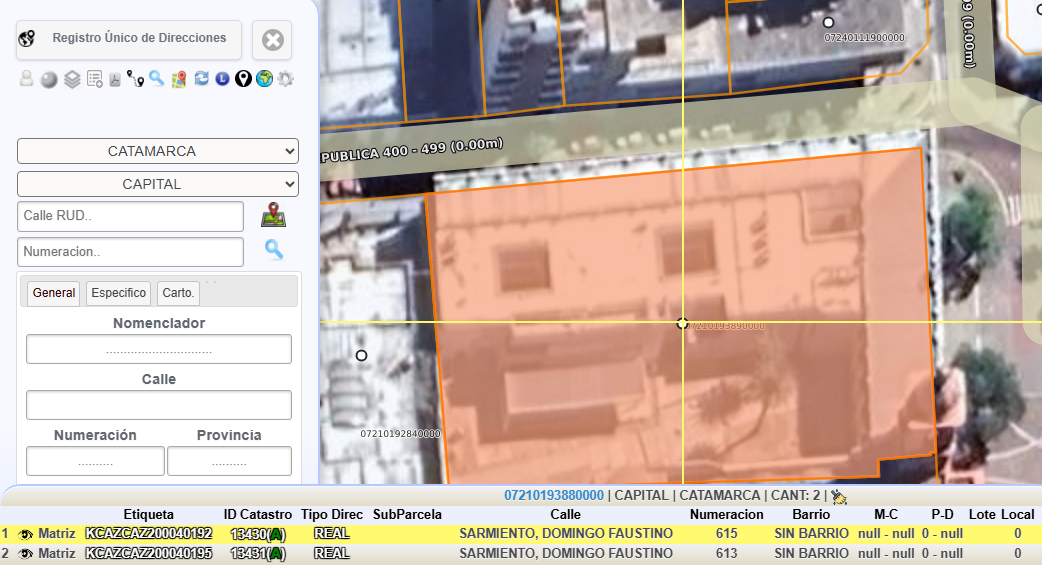1042x565 pixels.
Task: Switch to the Carto. tab
Action: tap(178, 293)
